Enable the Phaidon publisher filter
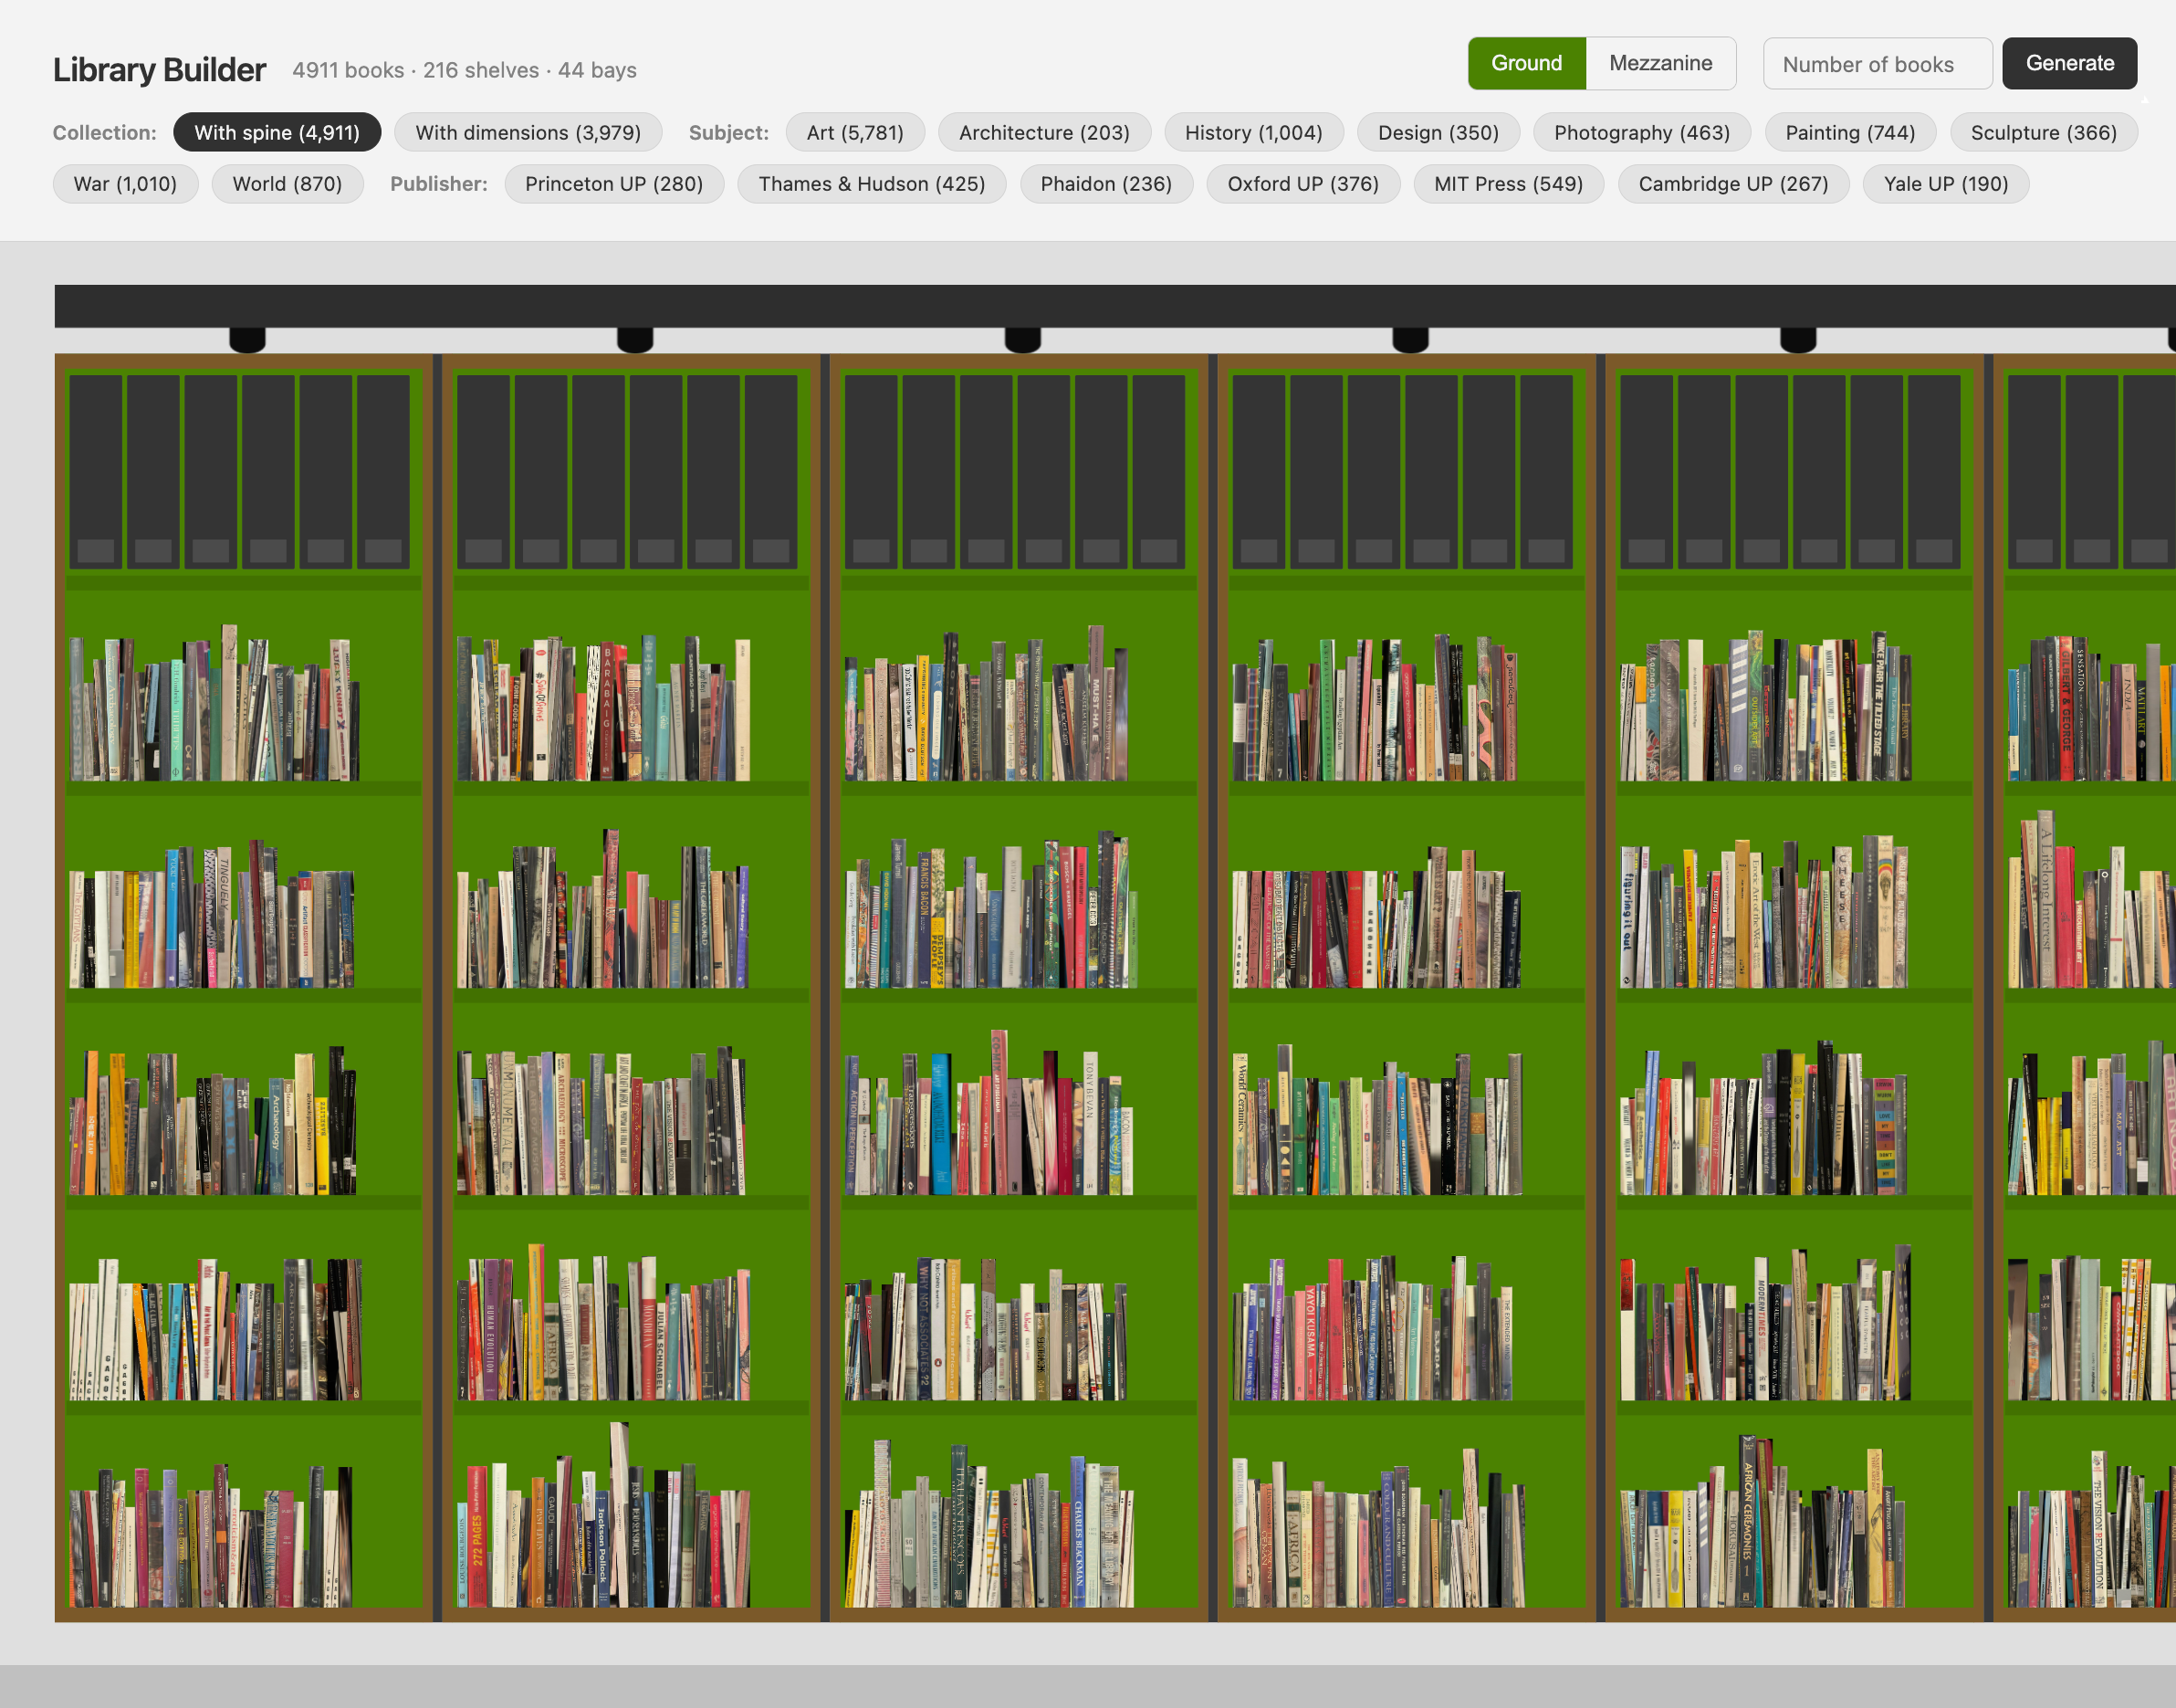 tap(1105, 184)
